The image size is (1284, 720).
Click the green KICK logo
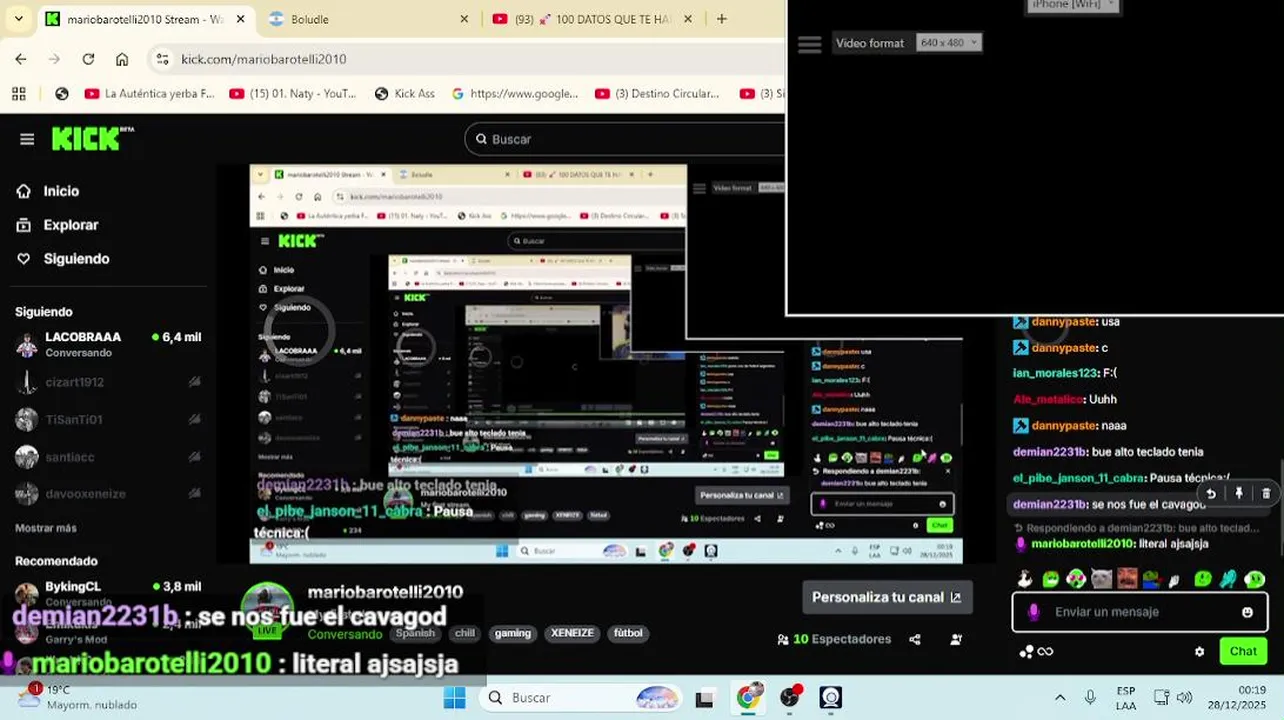[x=92, y=138]
